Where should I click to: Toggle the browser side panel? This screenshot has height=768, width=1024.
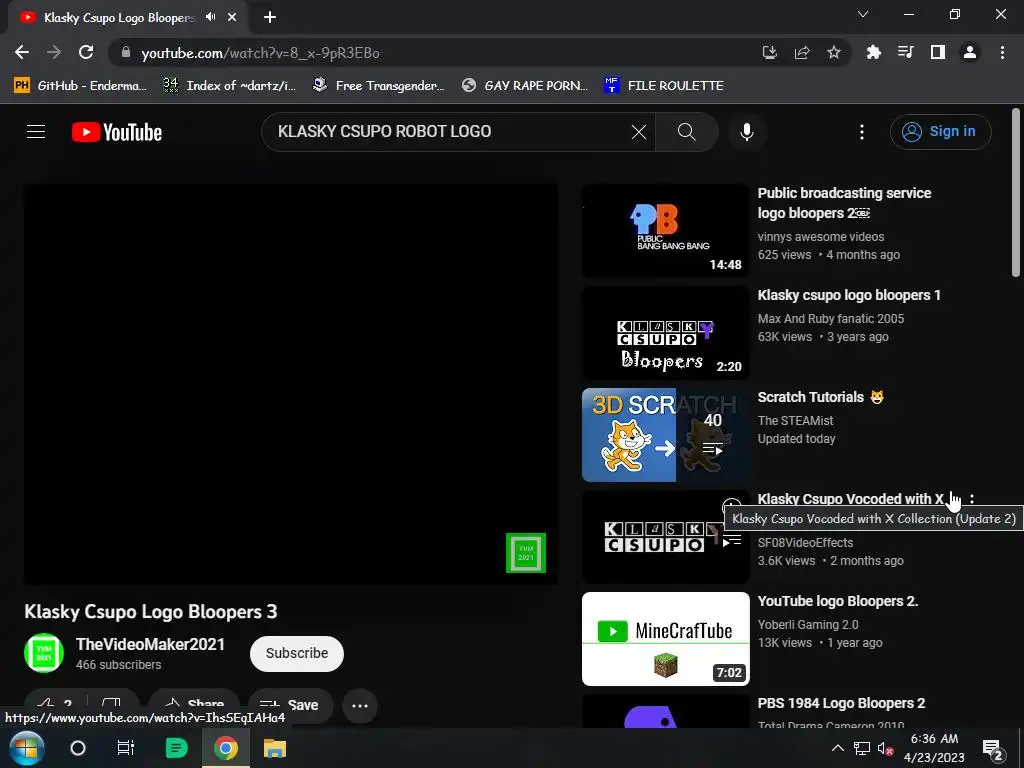point(938,52)
